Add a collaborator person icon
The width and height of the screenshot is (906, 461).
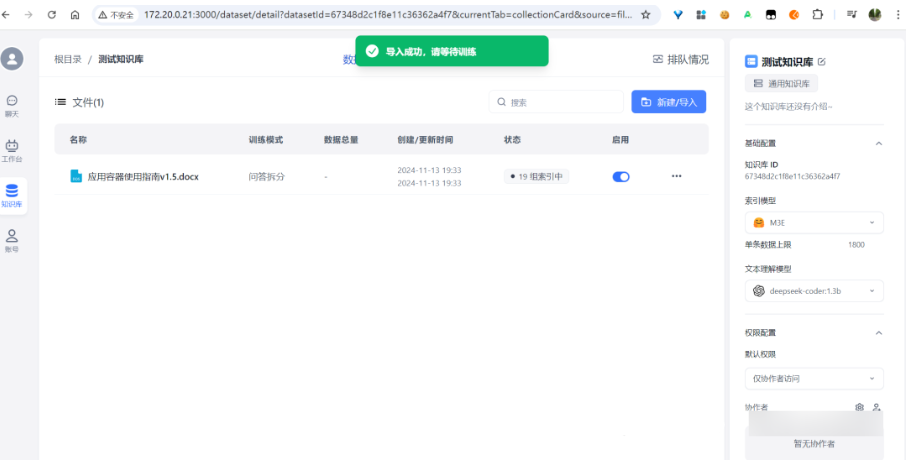coord(877,407)
